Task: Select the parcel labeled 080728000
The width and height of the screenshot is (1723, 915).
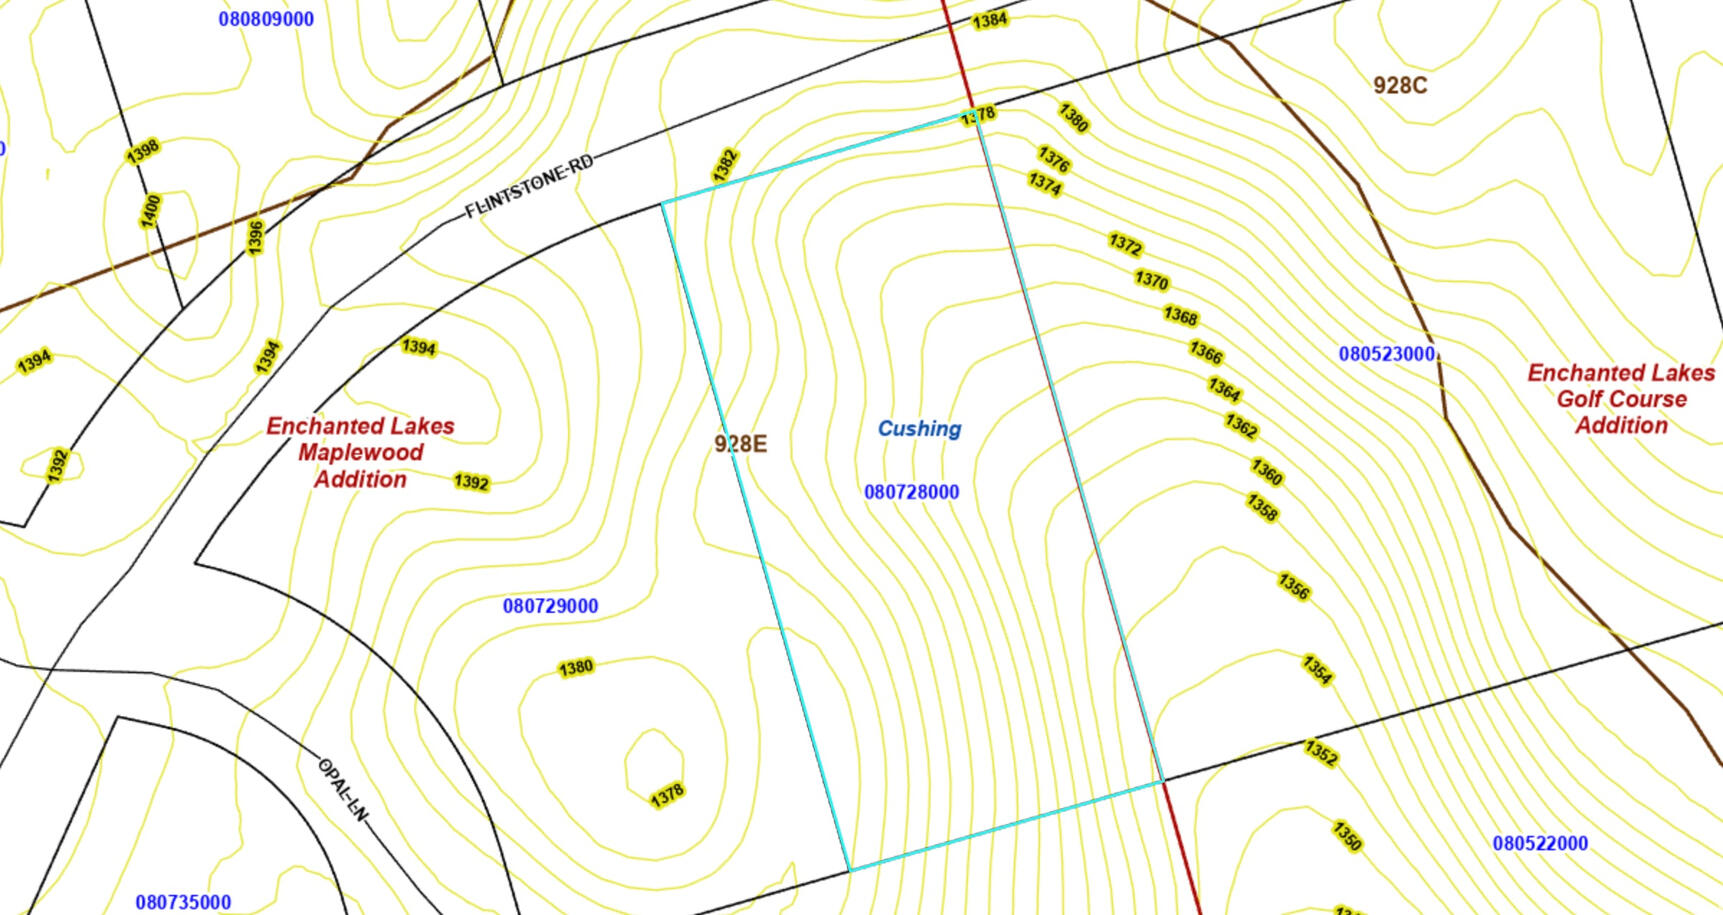Action: coord(911,492)
